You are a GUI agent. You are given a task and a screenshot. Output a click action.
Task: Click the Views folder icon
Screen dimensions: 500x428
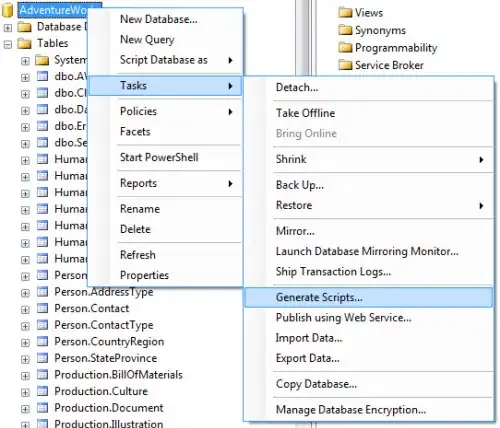345,13
